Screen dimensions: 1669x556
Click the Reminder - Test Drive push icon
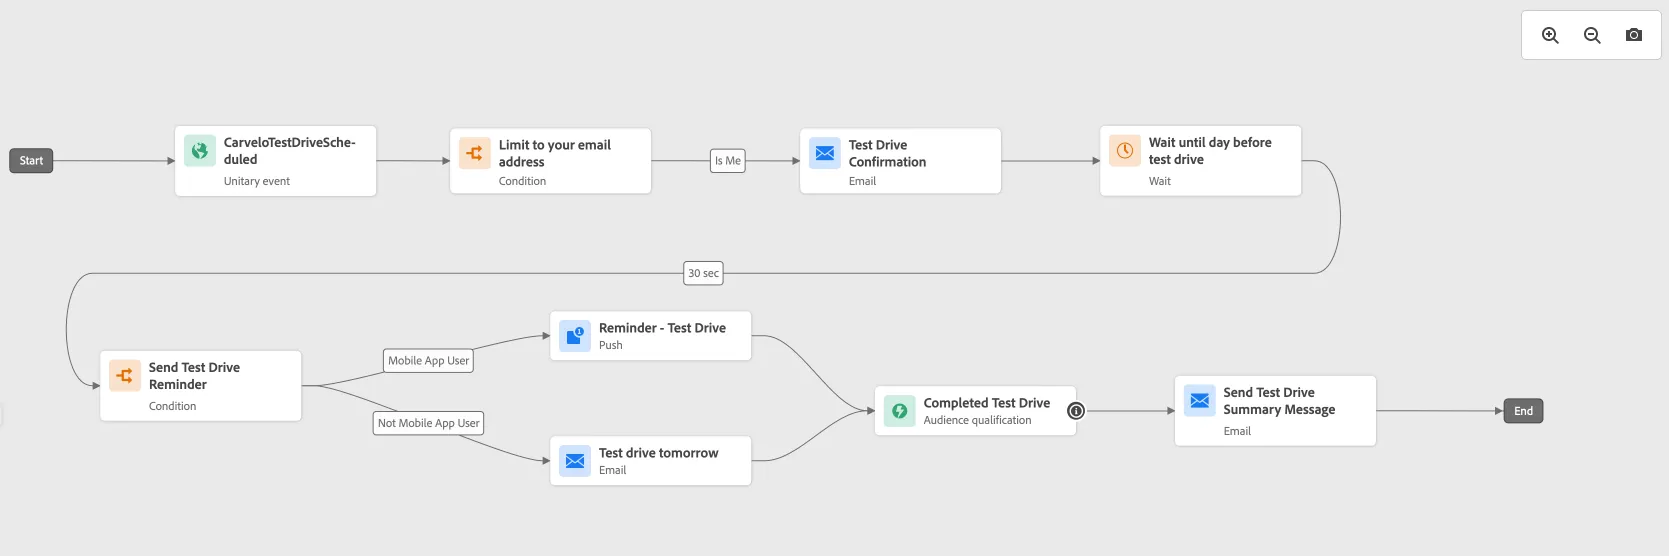[575, 336]
